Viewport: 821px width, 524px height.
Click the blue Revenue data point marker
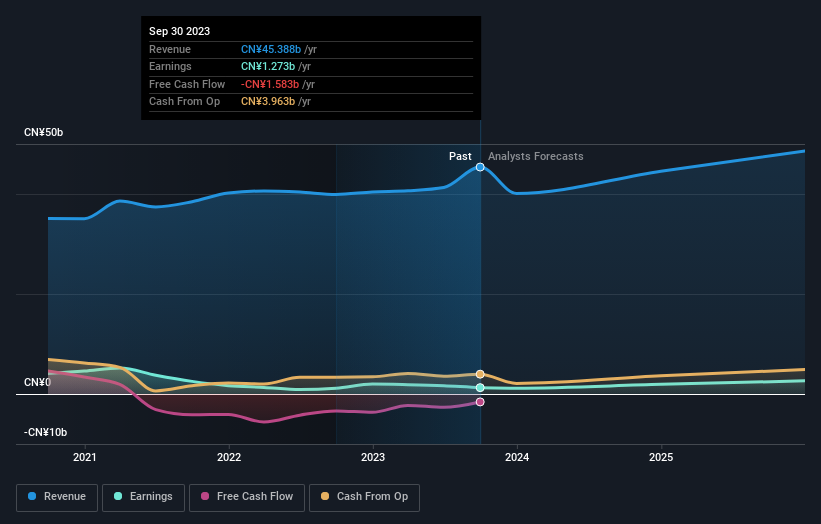tap(480, 168)
